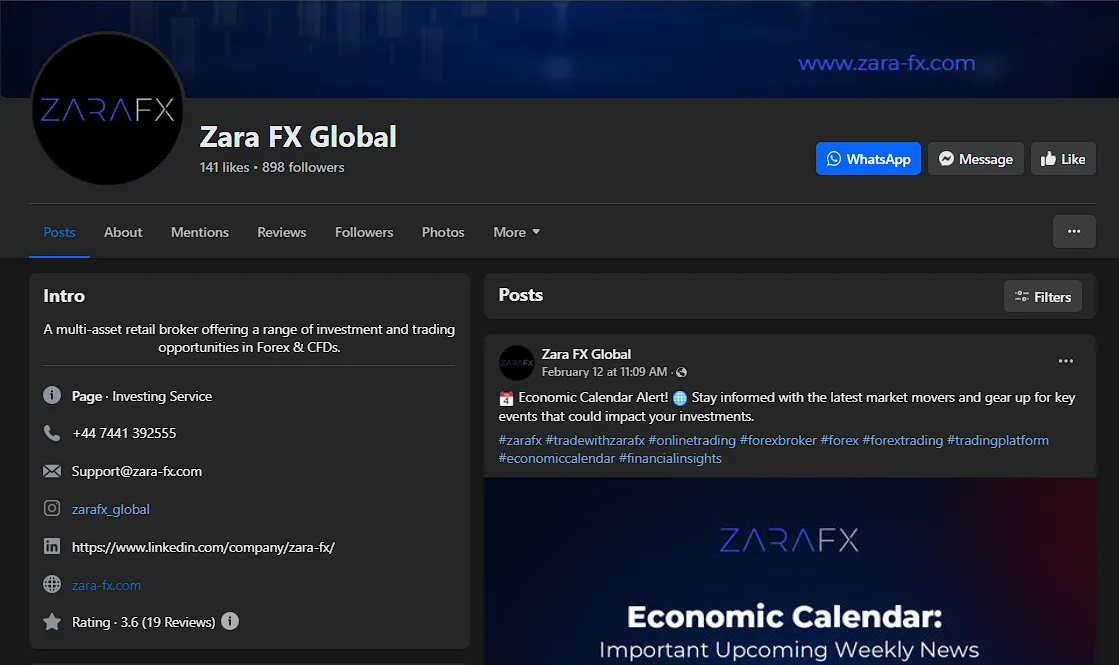
Task: Open the Followers tab
Action: coord(364,232)
